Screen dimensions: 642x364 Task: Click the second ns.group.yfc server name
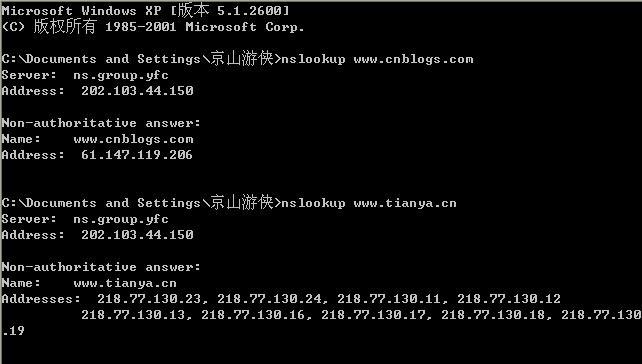coord(121,219)
